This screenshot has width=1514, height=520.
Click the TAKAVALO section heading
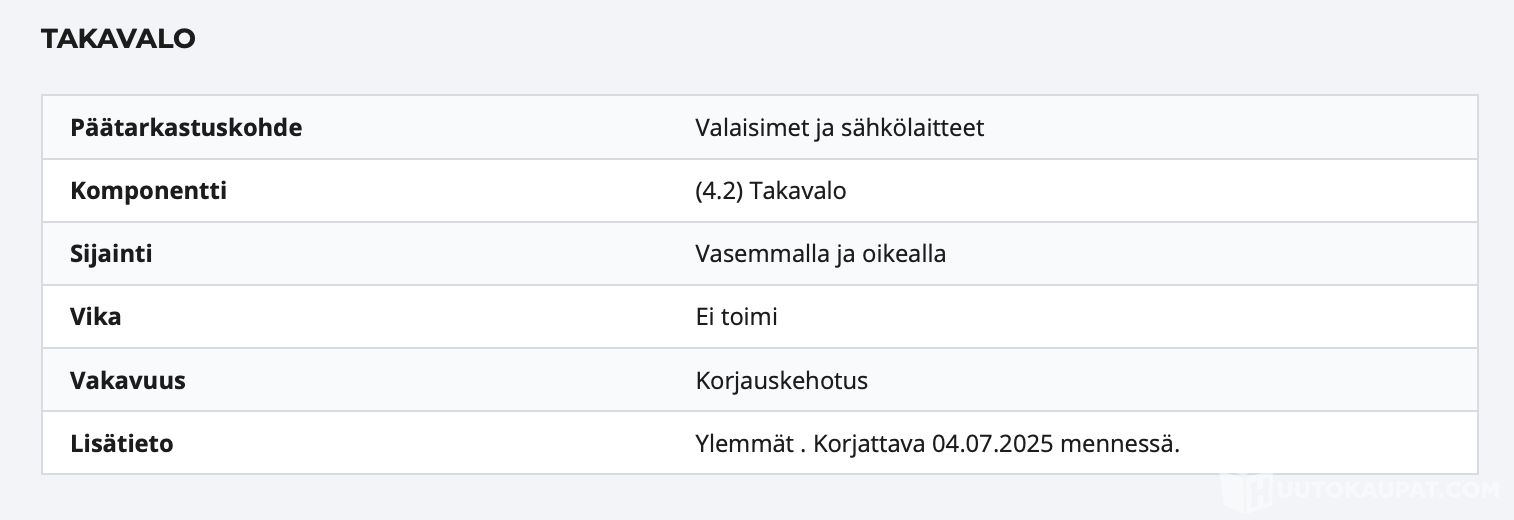coord(118,39)
